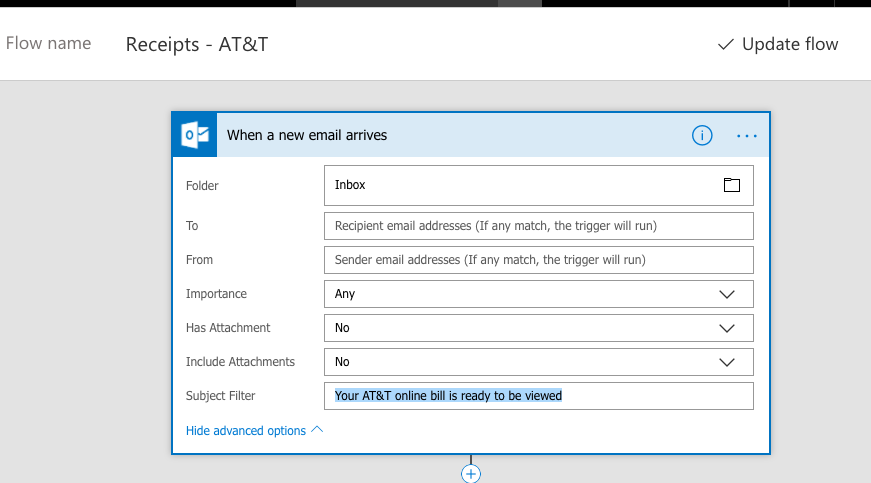Click the Folder field showing Inbox
The width and height of the screenshot is (871, 483).
(539, 185)
